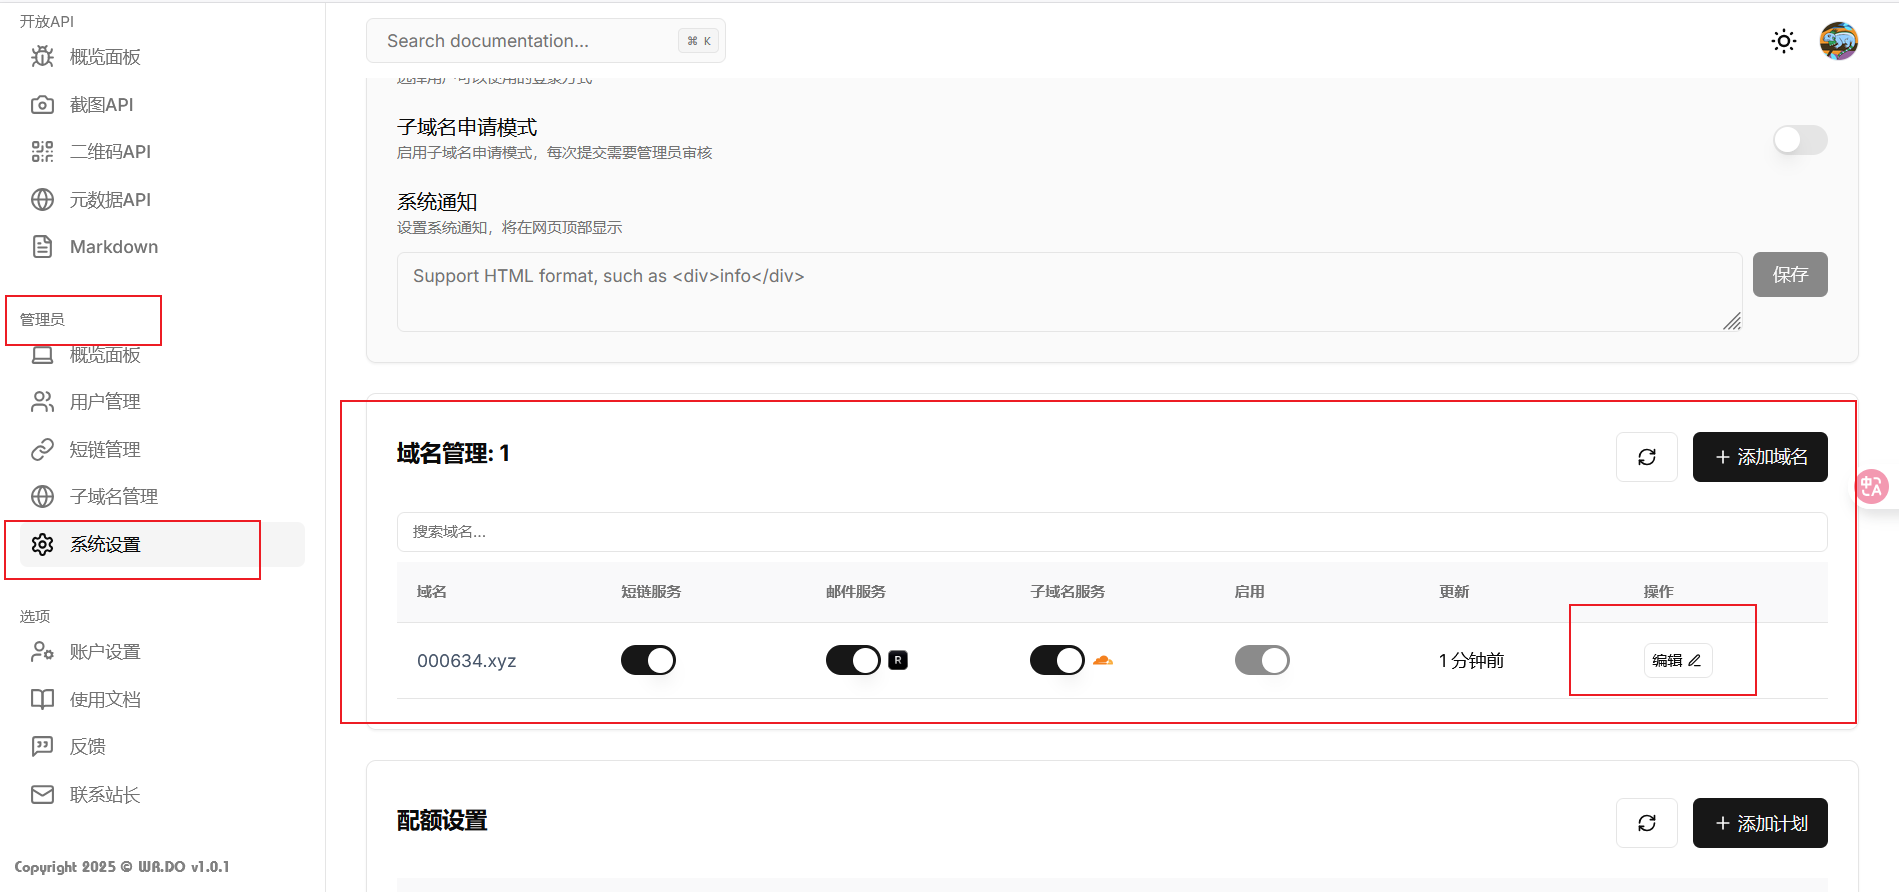Toggle 邮件服务 for 000634.xyz
The image size is (1899, 892).
coord(852,660)
